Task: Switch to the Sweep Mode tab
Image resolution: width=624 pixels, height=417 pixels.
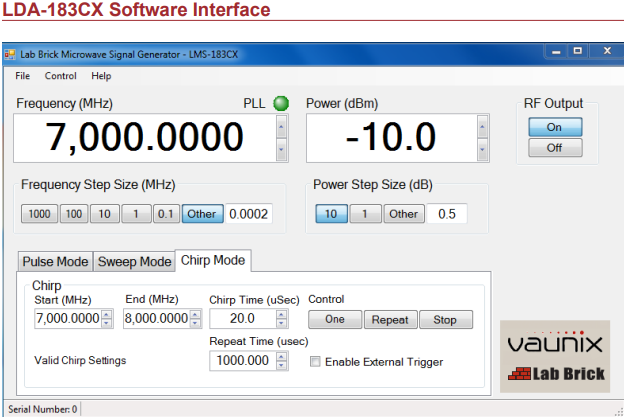Action: [x=134, y=261]
